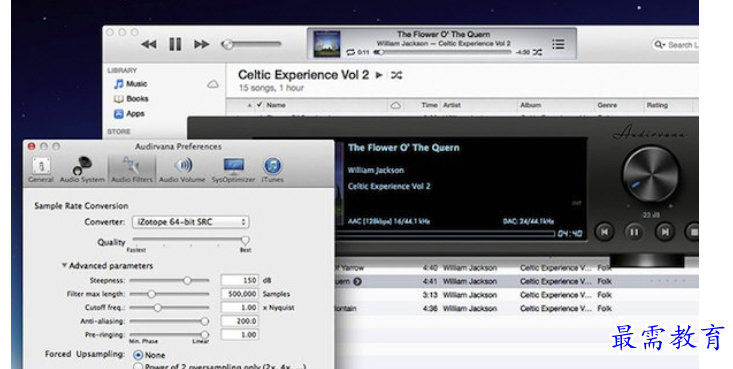
Task: Select None for Forced Upsampling
Action: click(x=138, y=355)
